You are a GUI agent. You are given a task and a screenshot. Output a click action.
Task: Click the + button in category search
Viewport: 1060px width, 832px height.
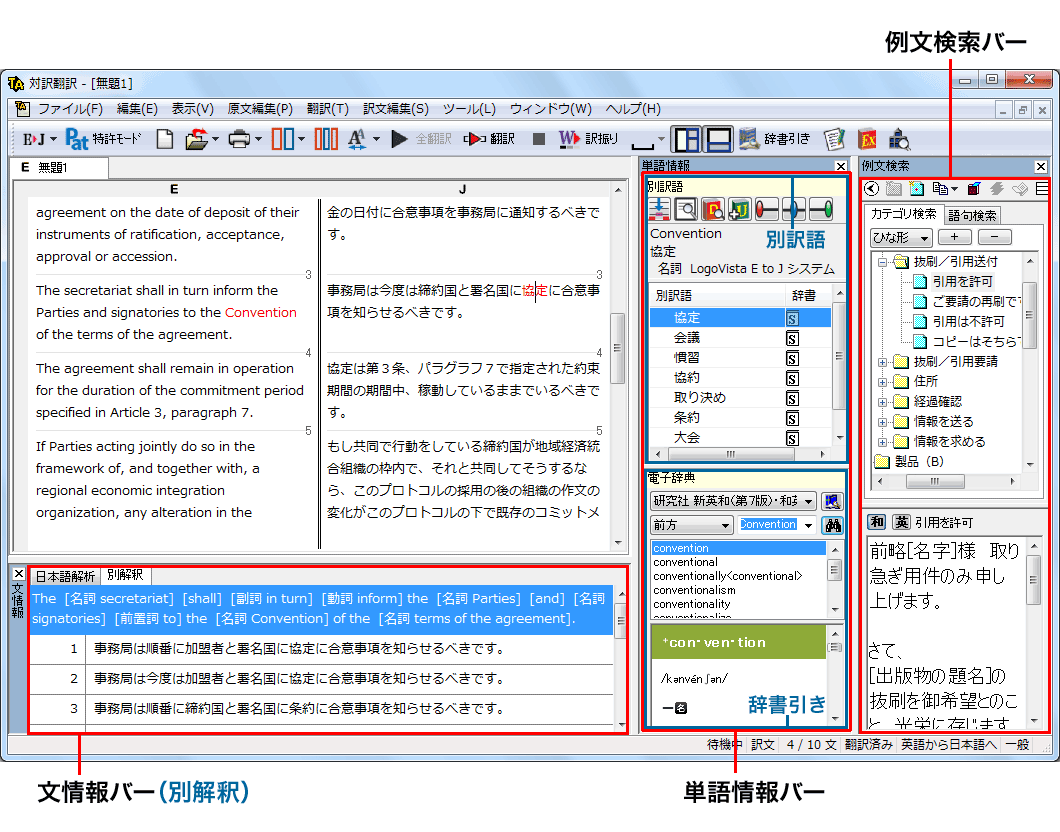click(x=954, y=237)
